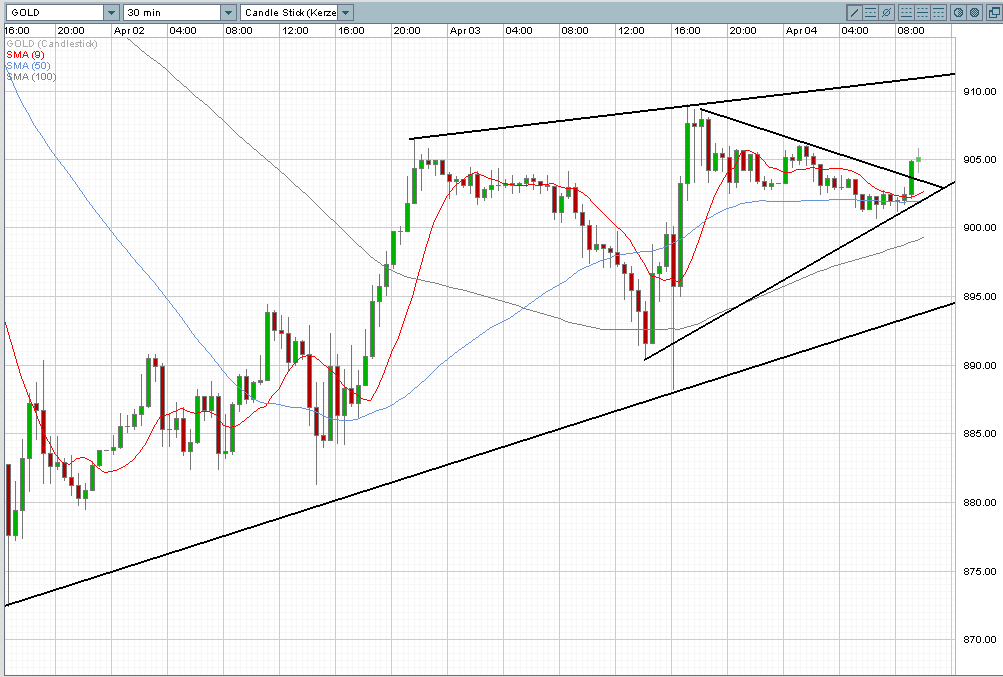Click the crossed-out circle delete drawings icon
The height and width of the screenshot is (677, 1003).
[x=887, y=12]
